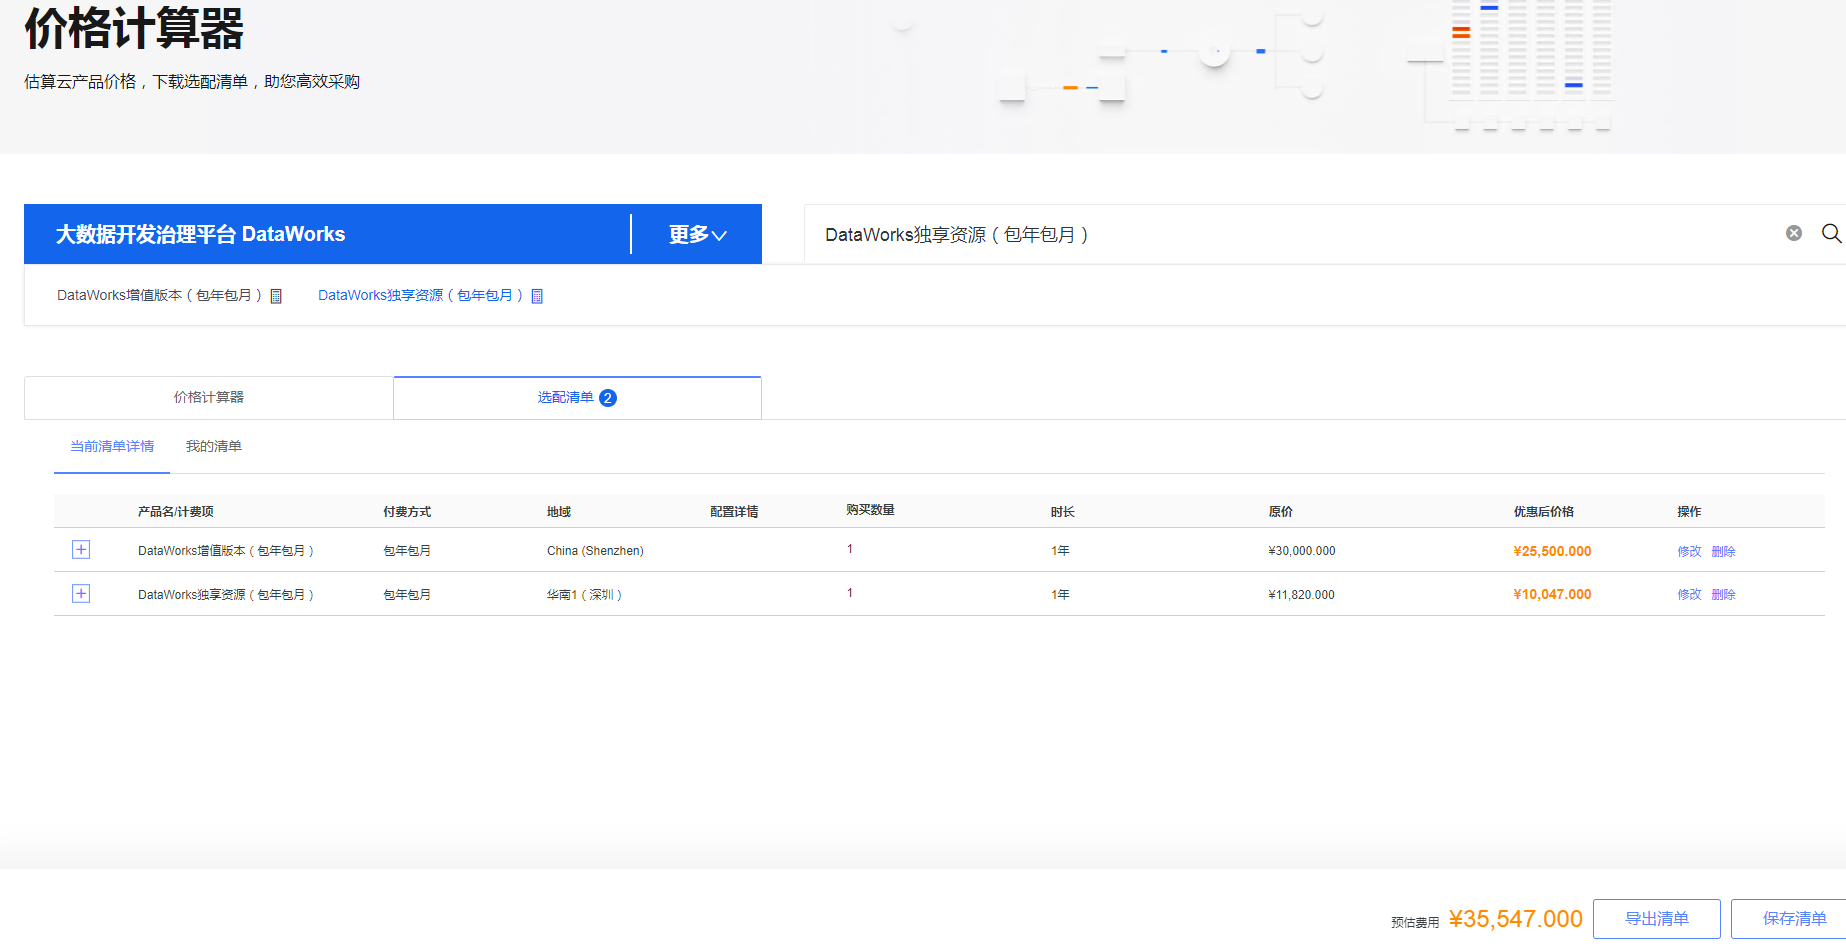Switch to the 价格计算器 tab

pyautogui.click(x=208, y=397)
